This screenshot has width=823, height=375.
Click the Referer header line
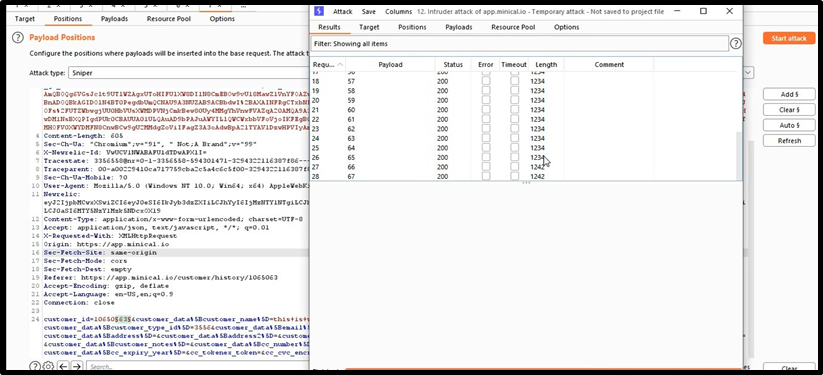pos(160,277)
